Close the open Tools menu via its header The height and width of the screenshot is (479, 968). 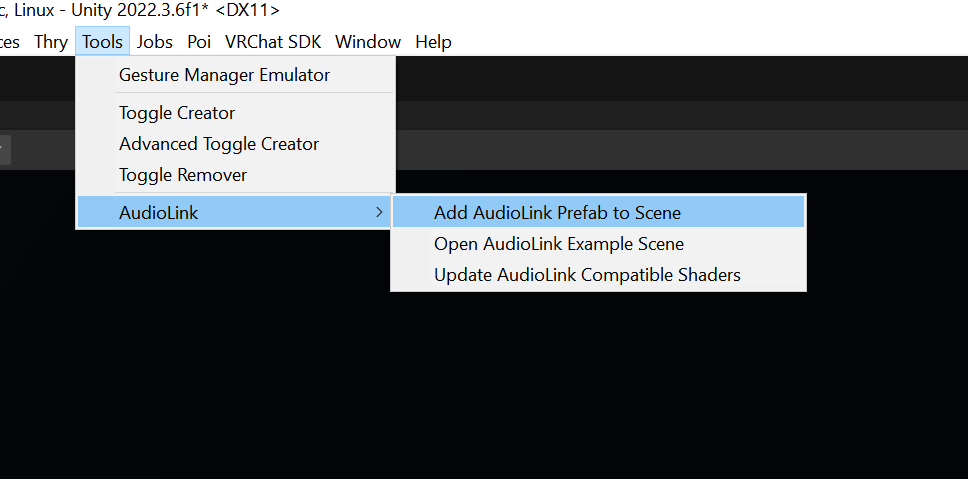click(x=103, y=42)
